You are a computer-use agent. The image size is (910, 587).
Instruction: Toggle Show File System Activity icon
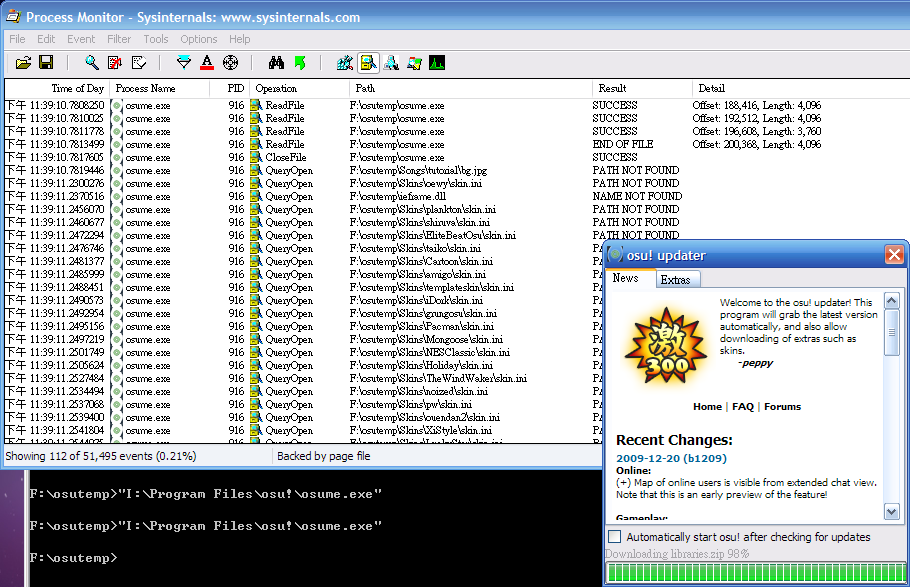368,63
